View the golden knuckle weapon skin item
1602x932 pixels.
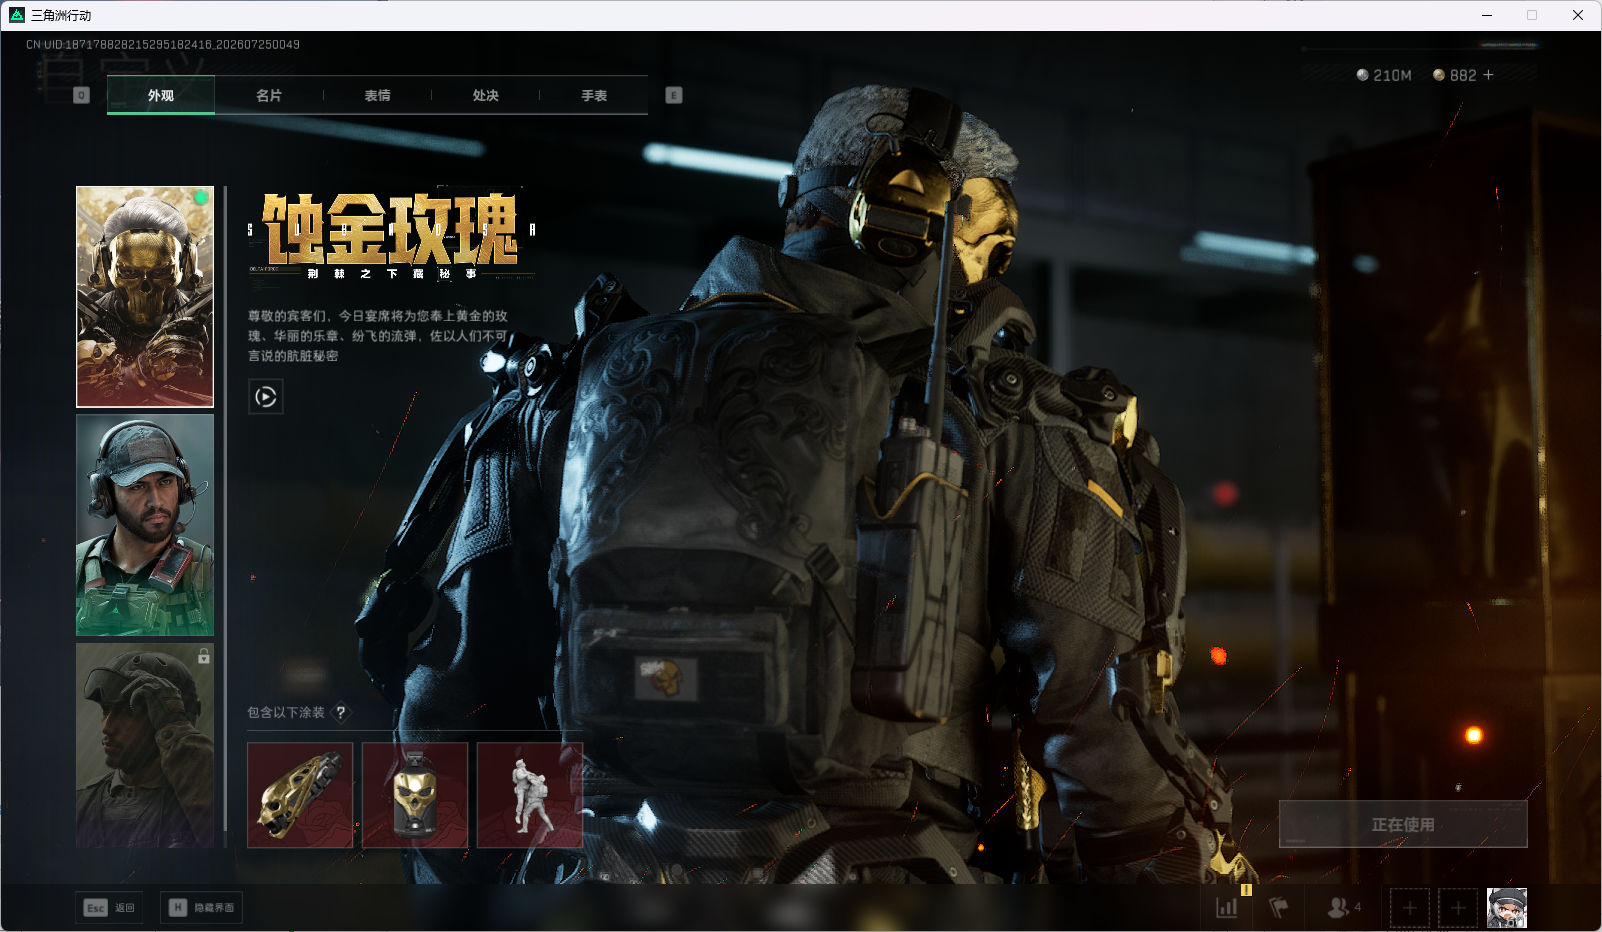pyautogui.click(x=300, y=795)
